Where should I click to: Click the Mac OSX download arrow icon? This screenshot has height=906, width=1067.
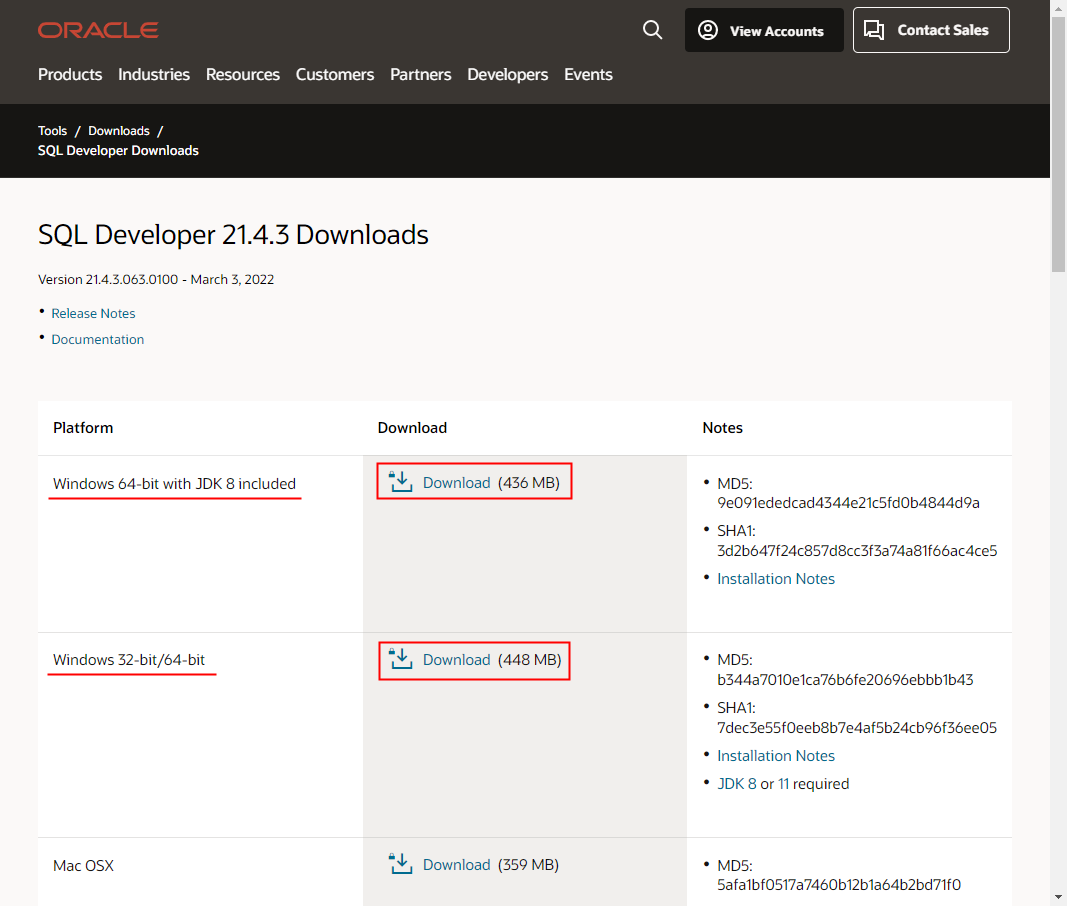pos(400,863)
